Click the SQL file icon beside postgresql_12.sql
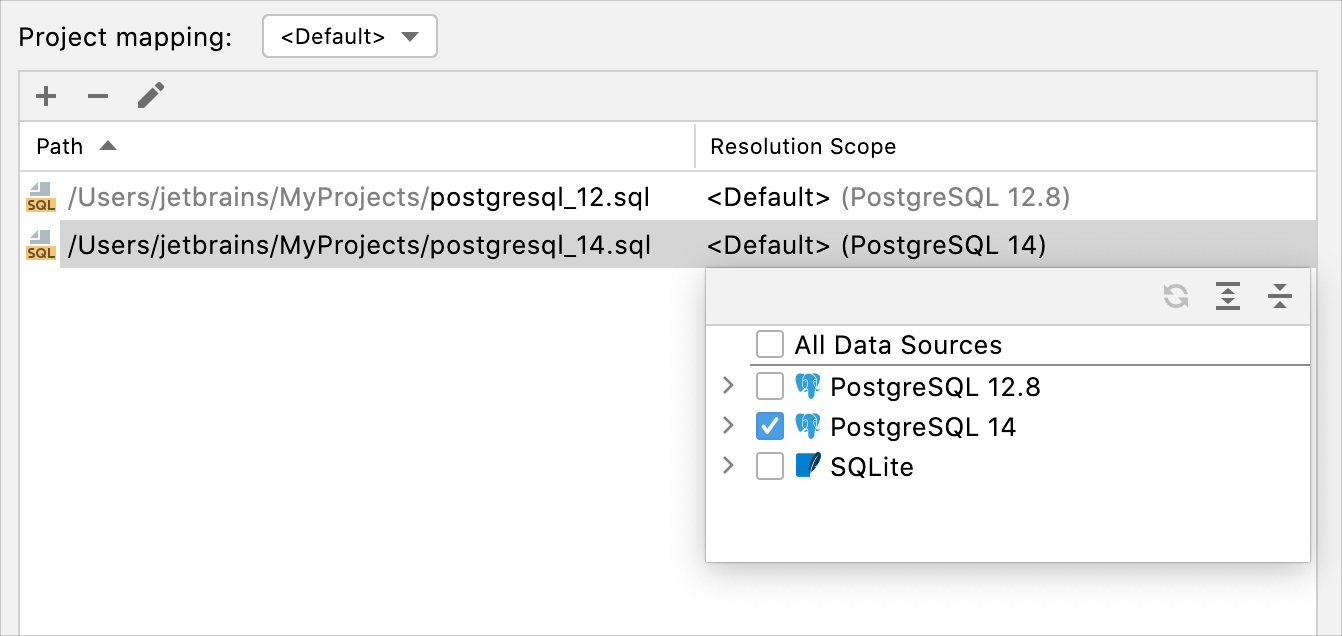This screenshot has width=1342, height=636. coord(40,197)
